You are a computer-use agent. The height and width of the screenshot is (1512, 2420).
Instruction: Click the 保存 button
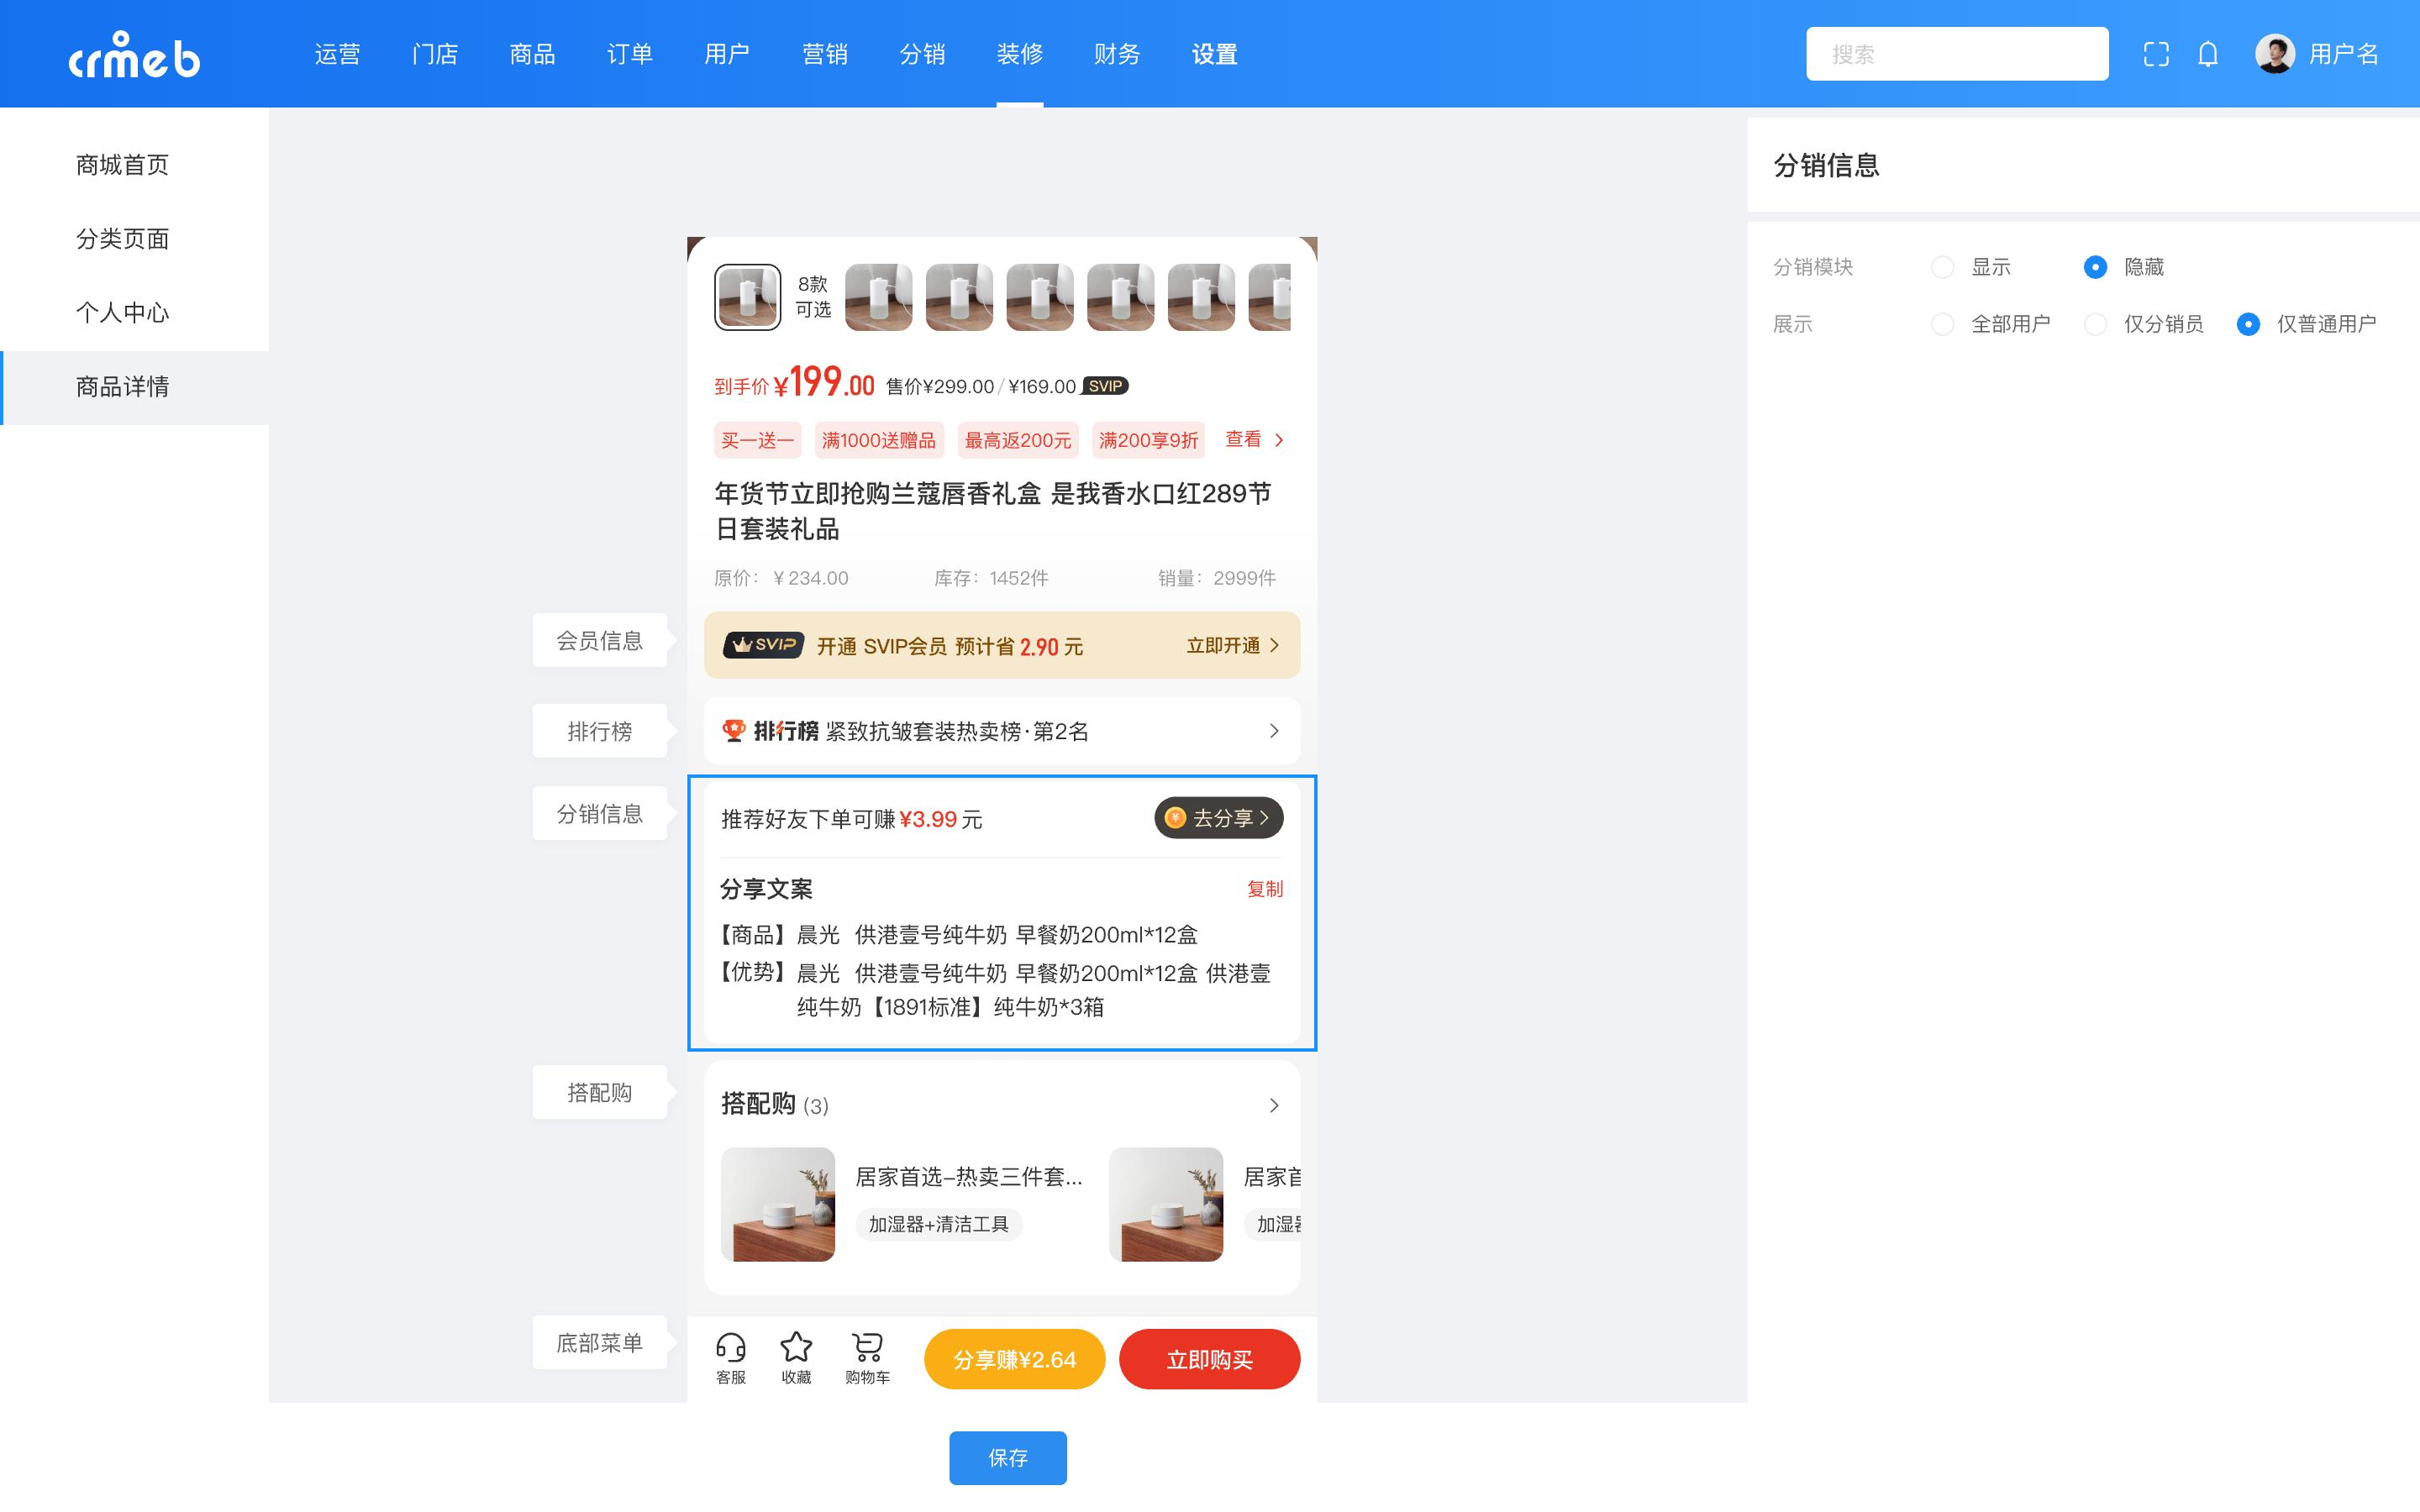point(1008,1457)
